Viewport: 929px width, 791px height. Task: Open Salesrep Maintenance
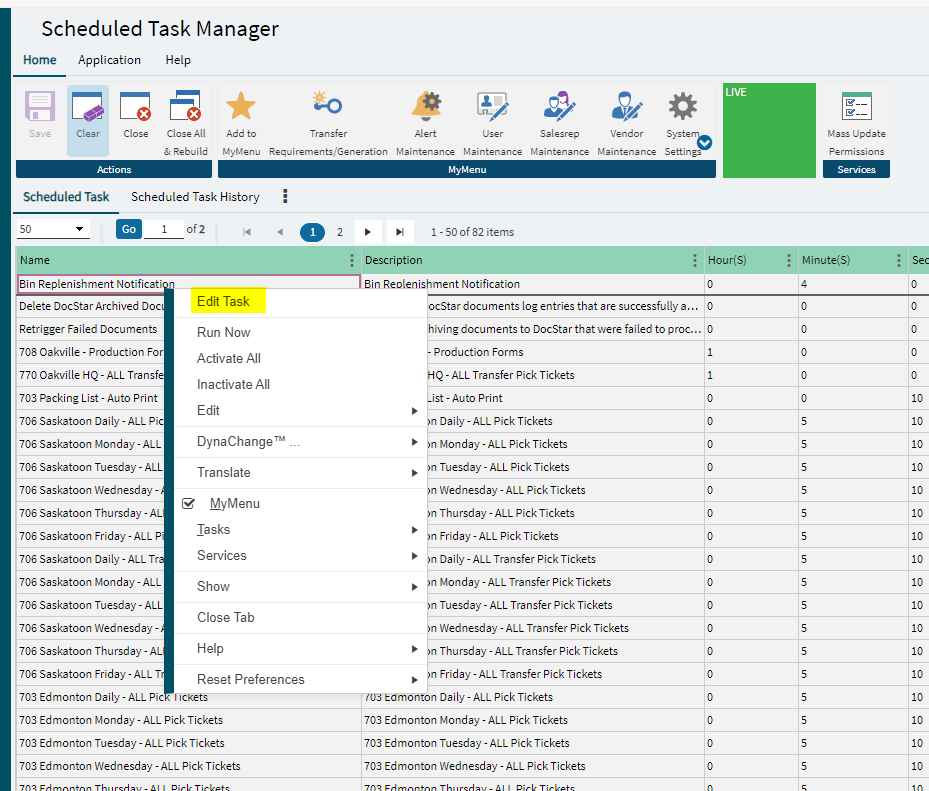559,106
